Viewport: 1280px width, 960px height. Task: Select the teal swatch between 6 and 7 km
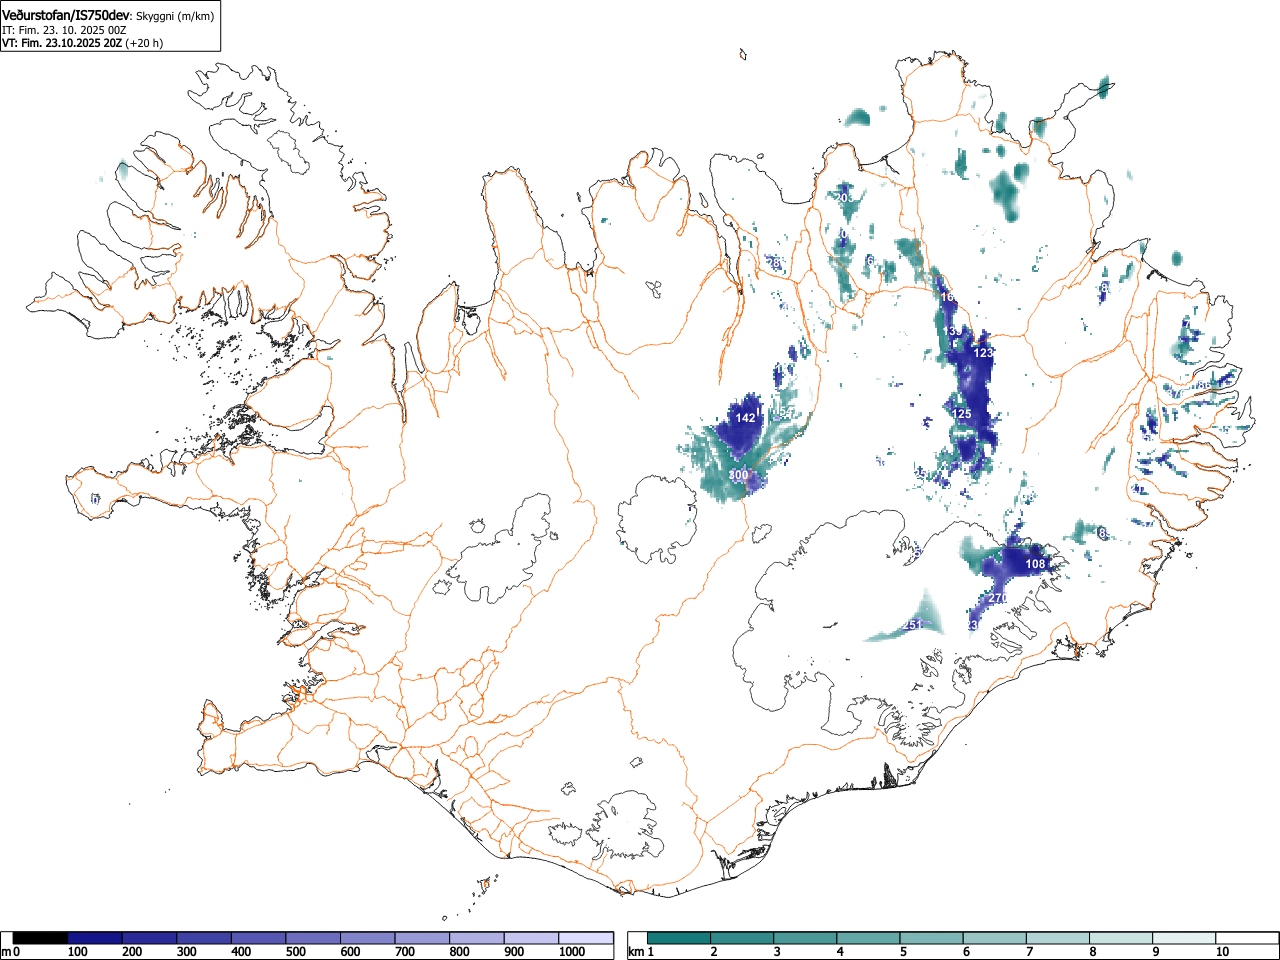pyautogui.click(x=995, y=938)
